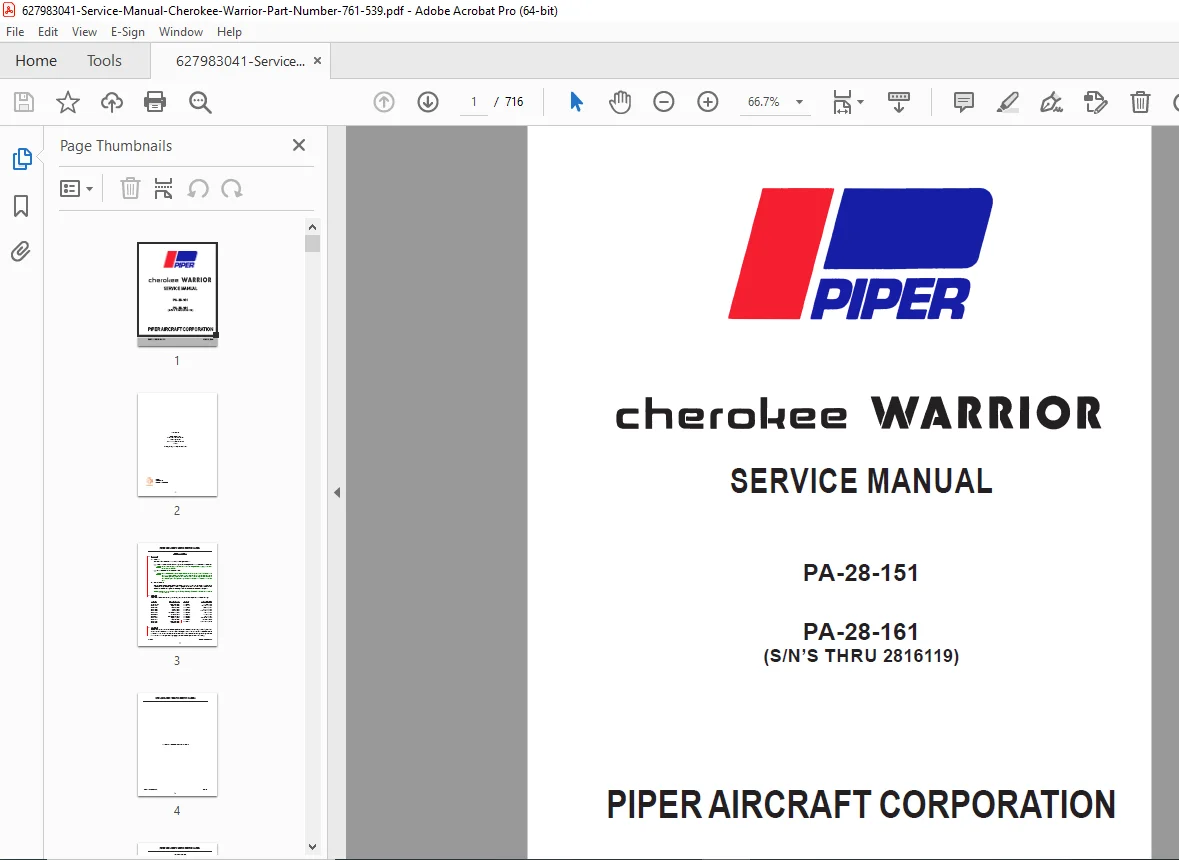This screenshot has width=1179, height=860.
Task: Activate the Selection arrow tool
Action: click(576, 102)
